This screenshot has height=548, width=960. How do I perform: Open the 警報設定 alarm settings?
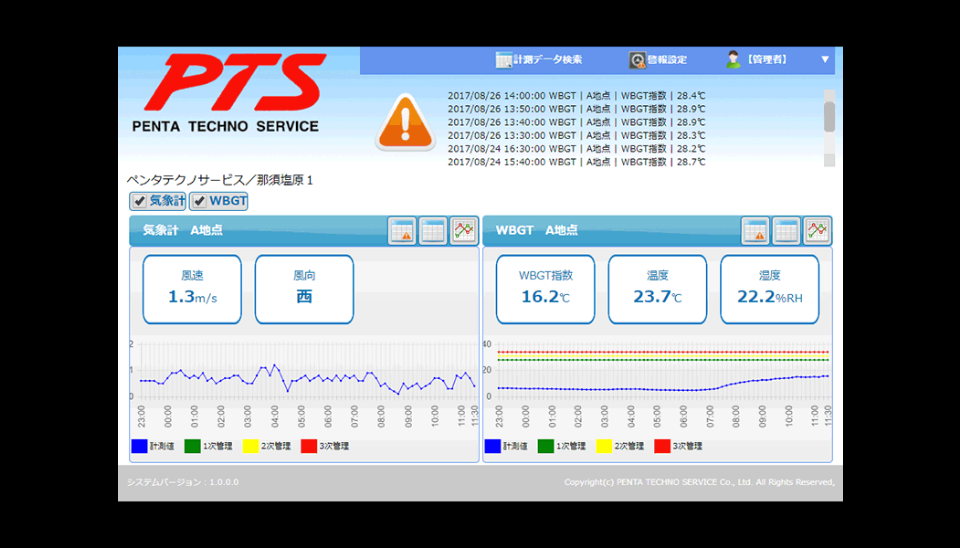pyautogui.click(x=658, y=60)
